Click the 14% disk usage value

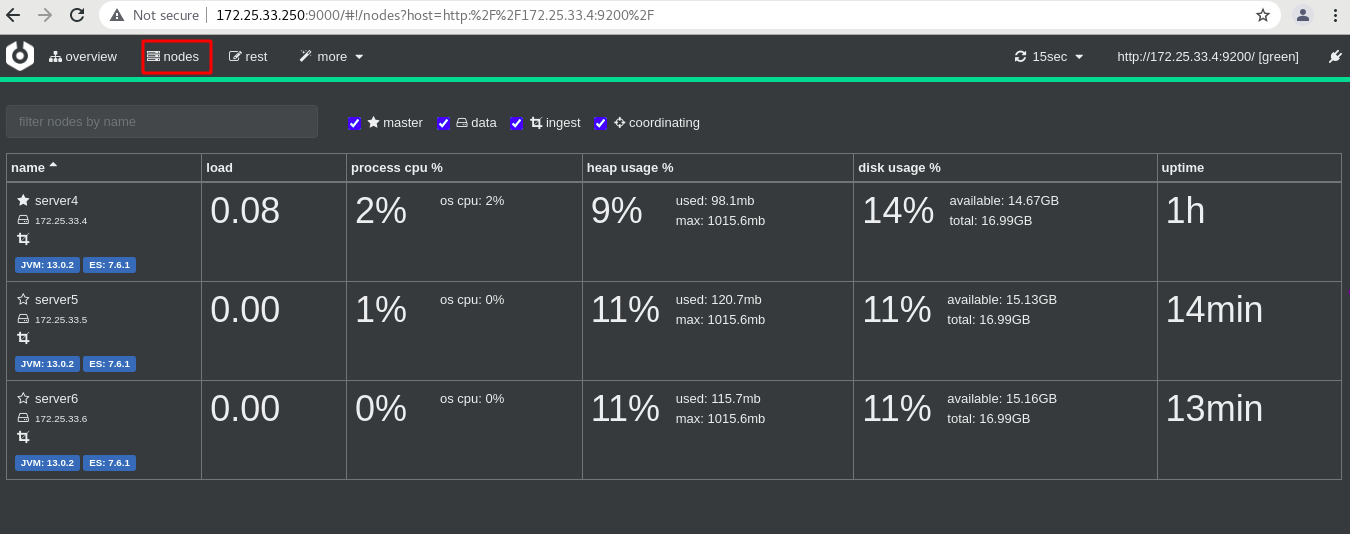[x=898, y=211]
